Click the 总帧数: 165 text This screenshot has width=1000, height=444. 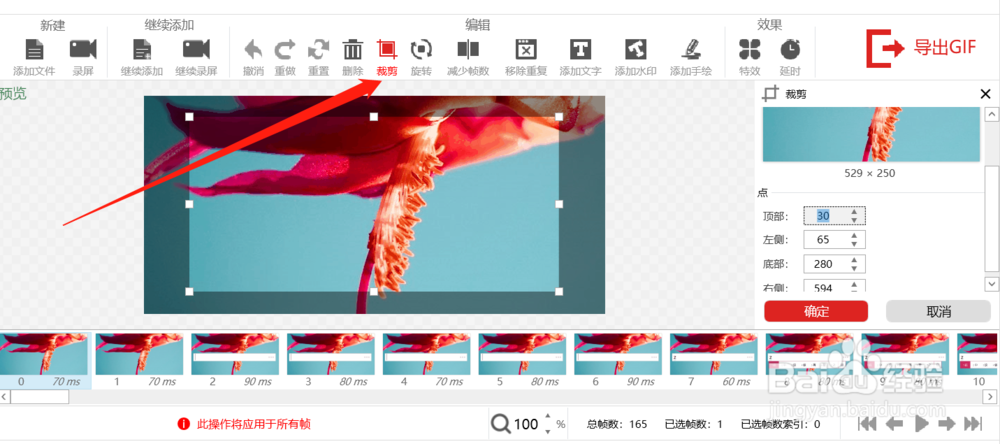pyautogui.click(x=617, y=424)
